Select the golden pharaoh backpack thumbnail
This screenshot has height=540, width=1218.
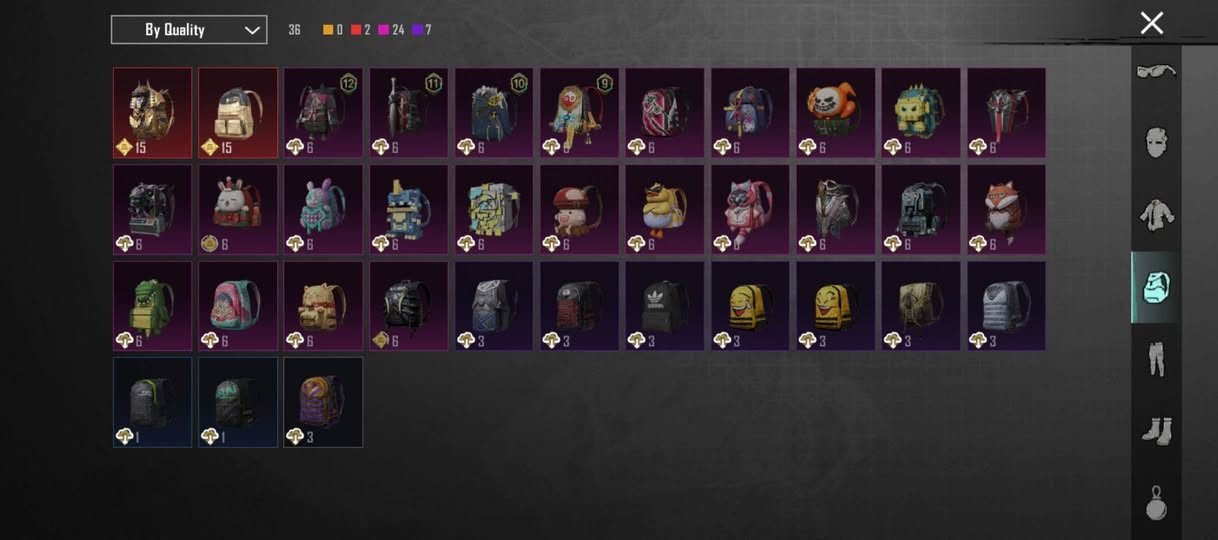click(152, 113)
